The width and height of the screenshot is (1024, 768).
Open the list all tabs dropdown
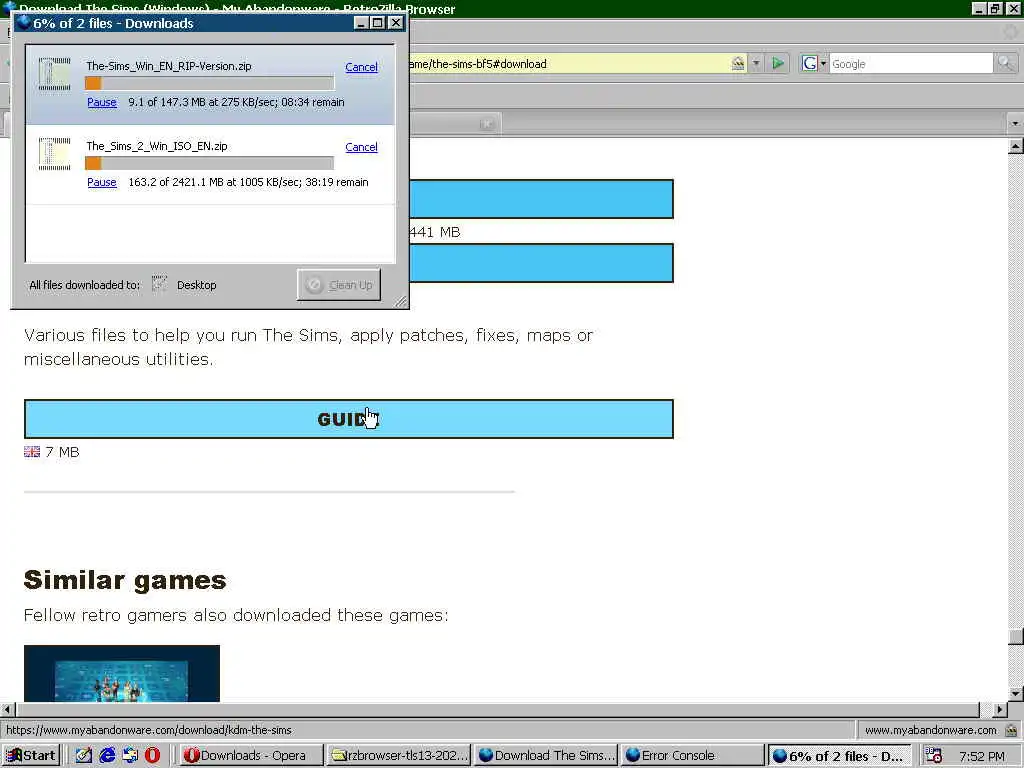pyautogui.click(x=1015, y=123)
